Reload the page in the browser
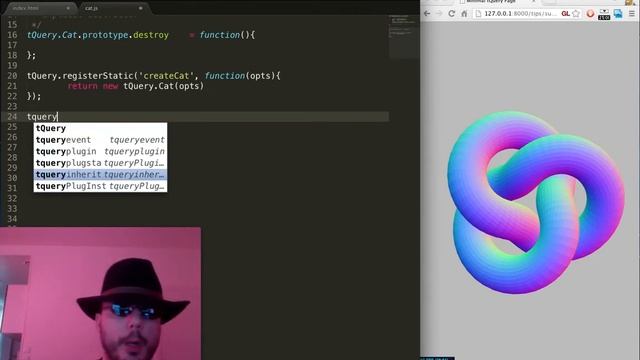This screenshot has width=640, height=360. (451, 13)
